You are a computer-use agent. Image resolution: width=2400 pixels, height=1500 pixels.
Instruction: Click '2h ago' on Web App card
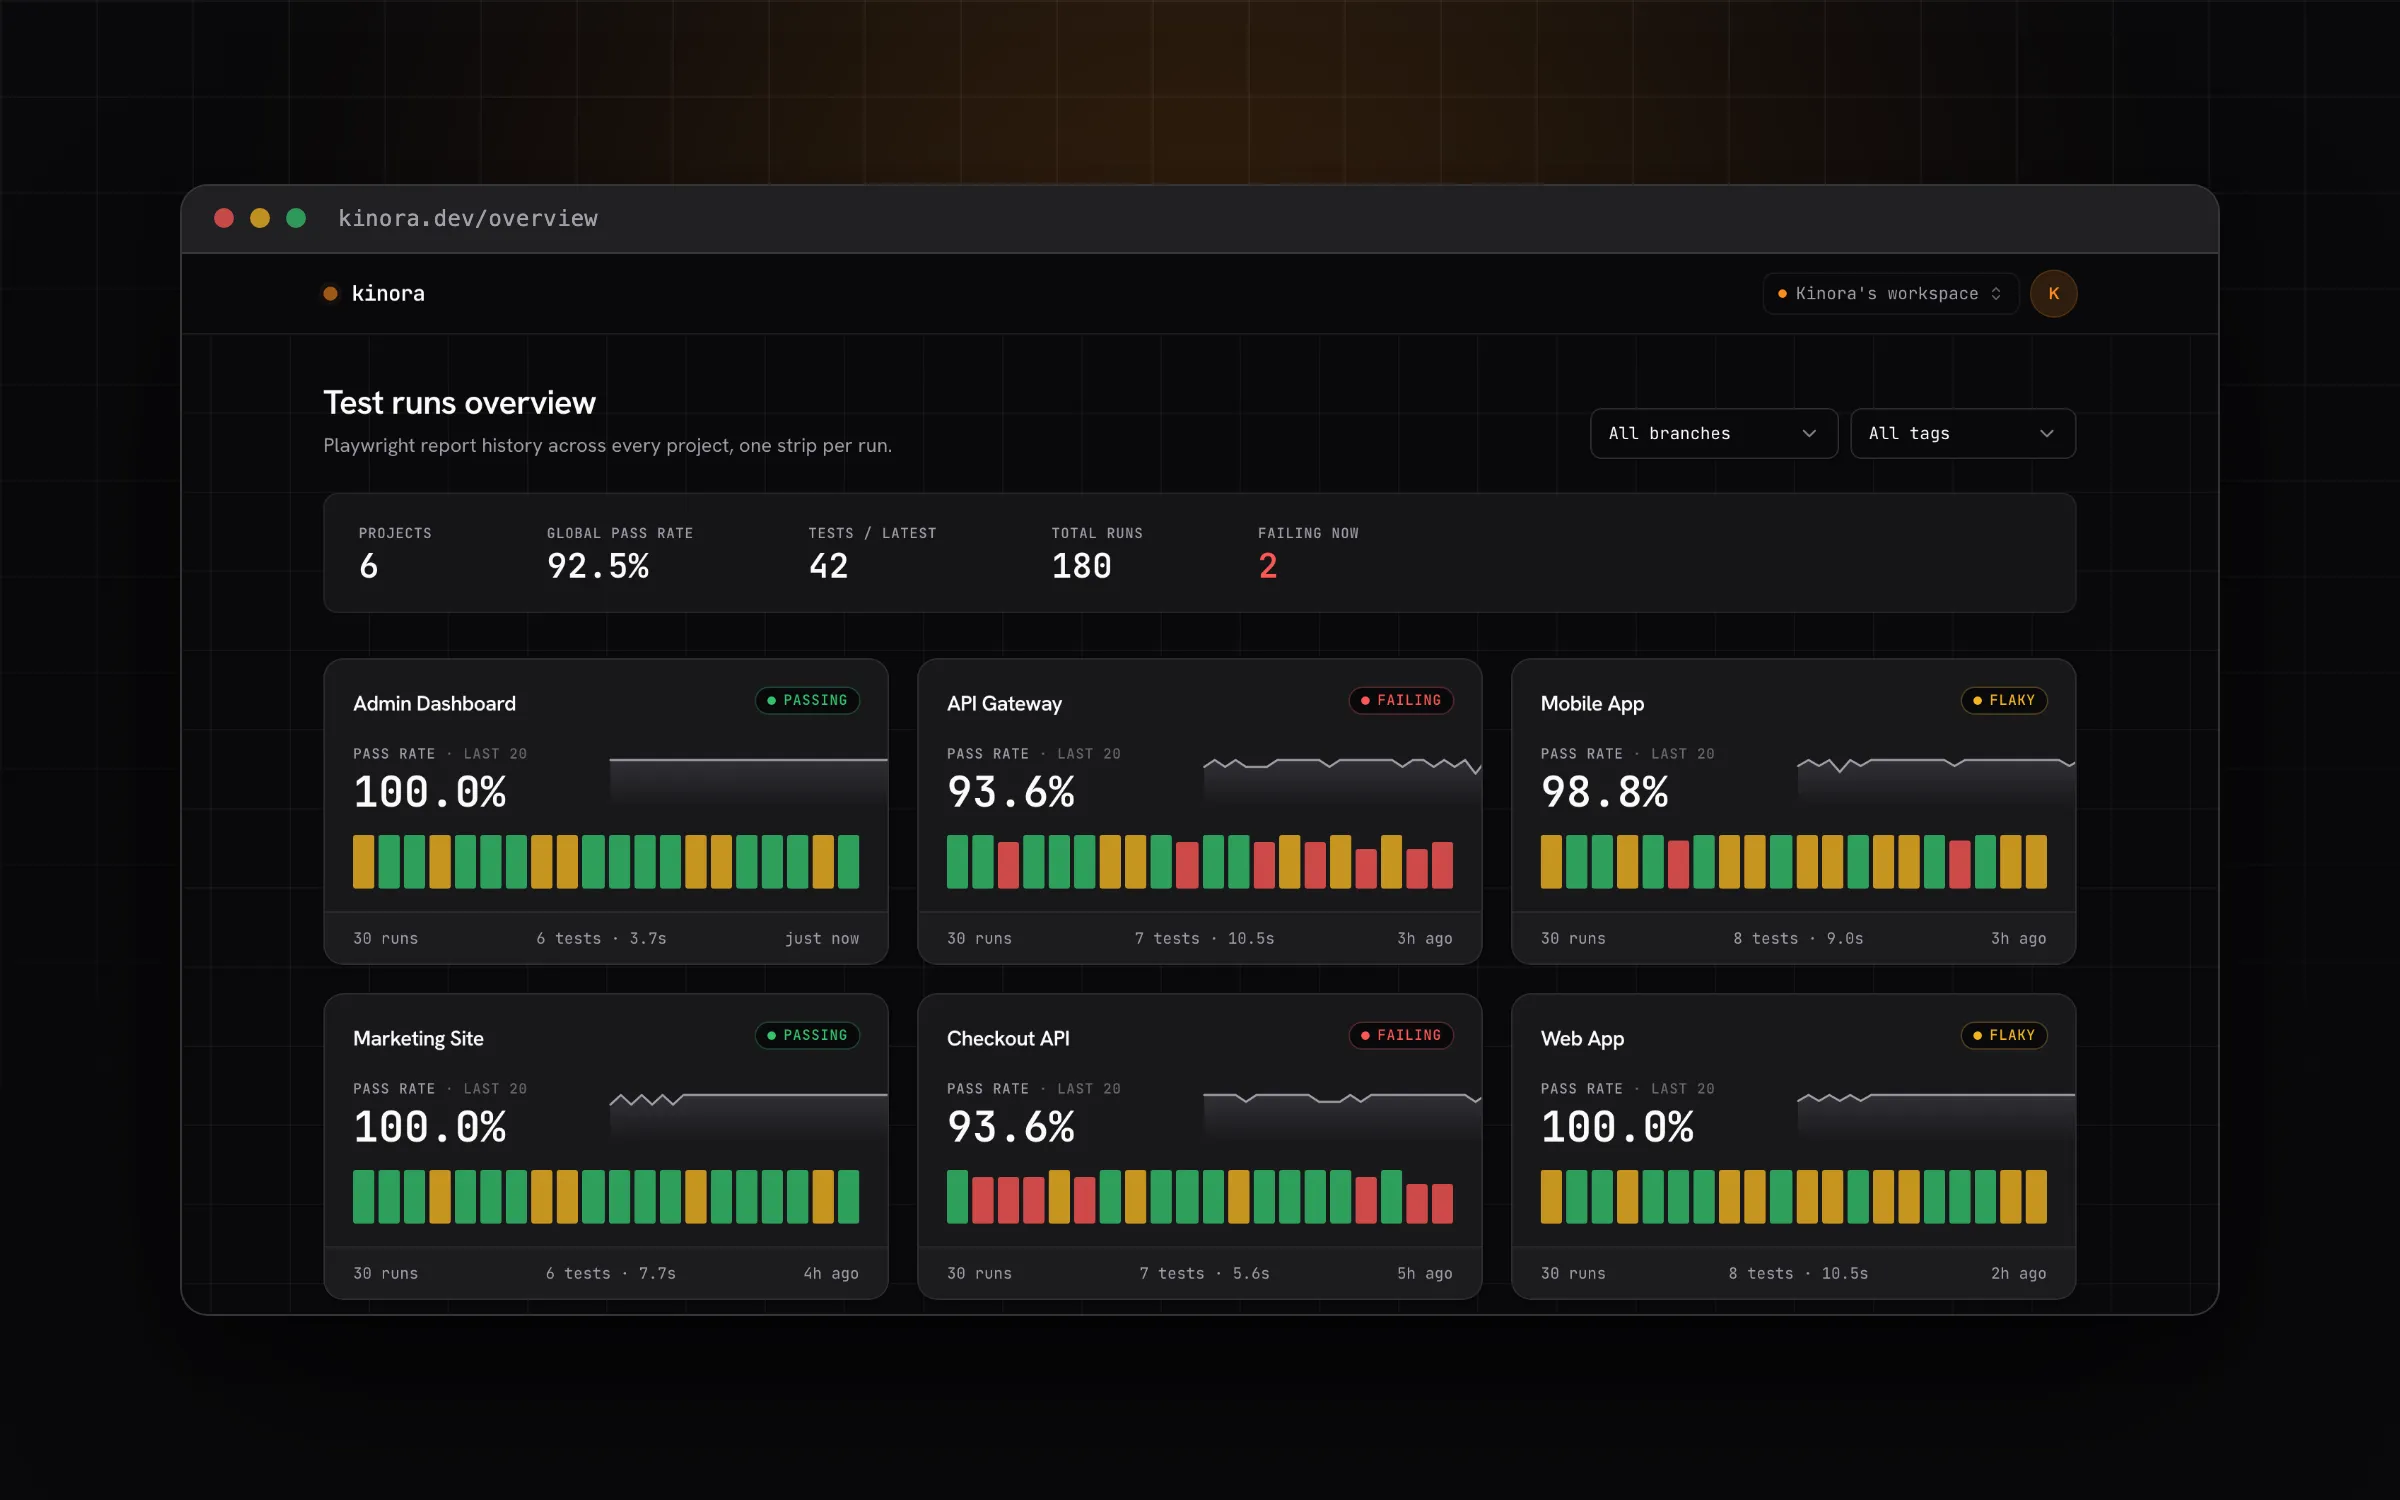pos(2018,1273)
